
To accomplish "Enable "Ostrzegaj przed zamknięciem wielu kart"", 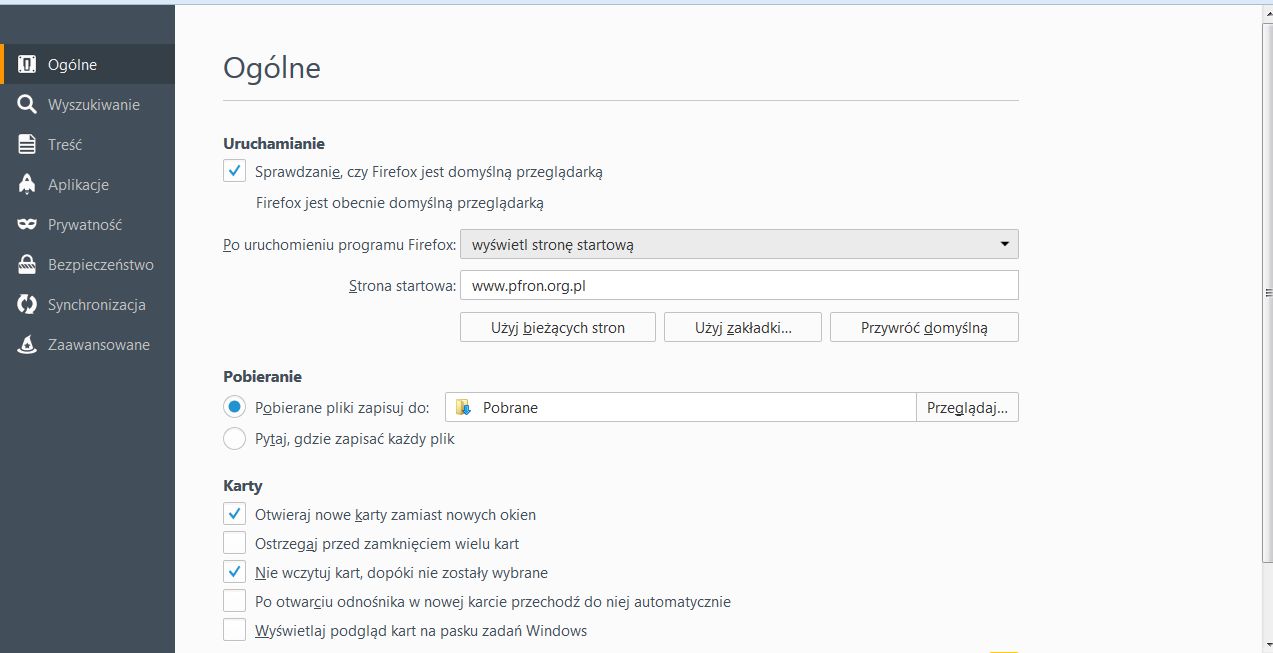I will 234,543.
